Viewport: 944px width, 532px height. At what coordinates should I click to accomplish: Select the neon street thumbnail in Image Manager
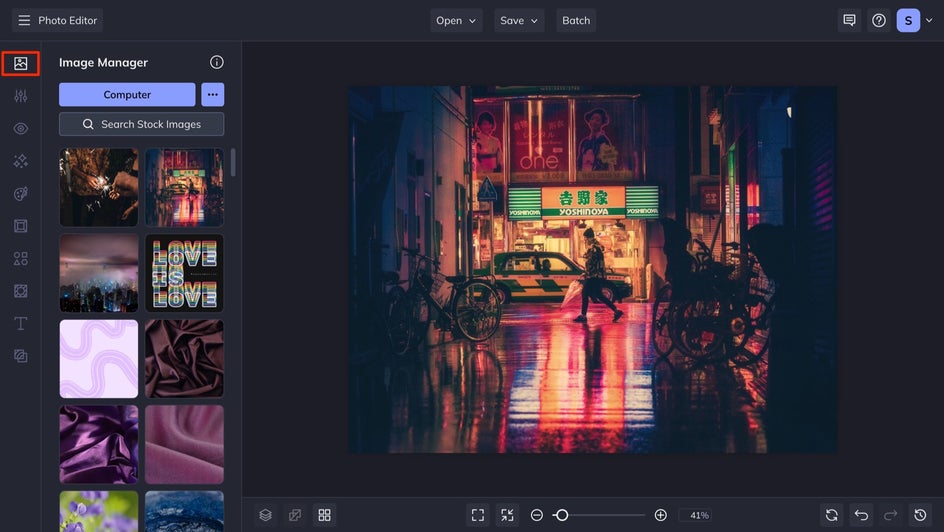click(184, 187)
